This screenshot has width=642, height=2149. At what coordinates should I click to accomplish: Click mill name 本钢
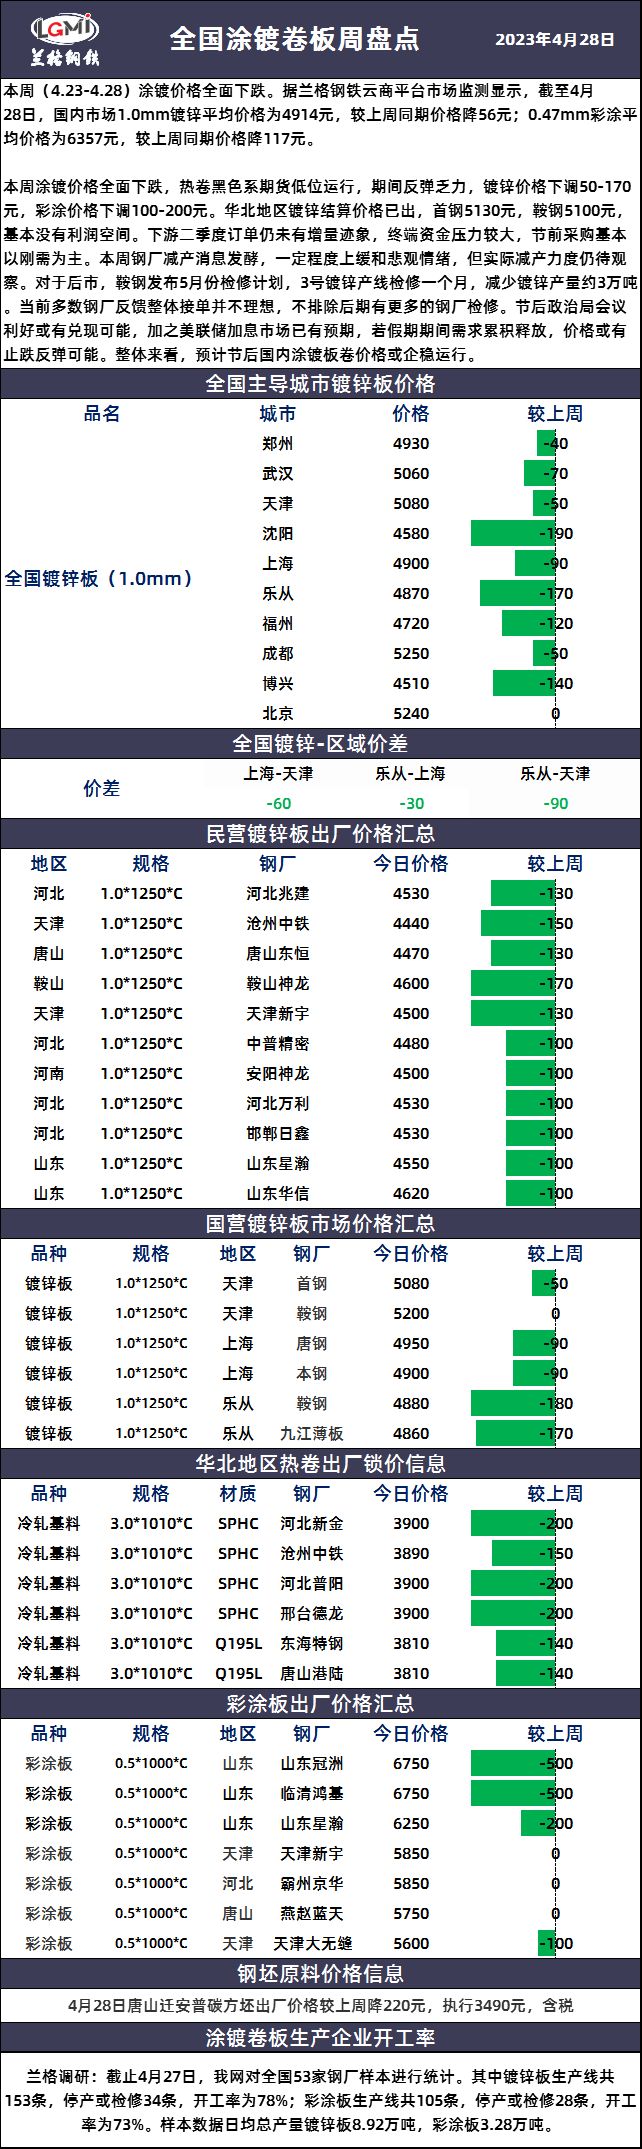coord(311,1374)
